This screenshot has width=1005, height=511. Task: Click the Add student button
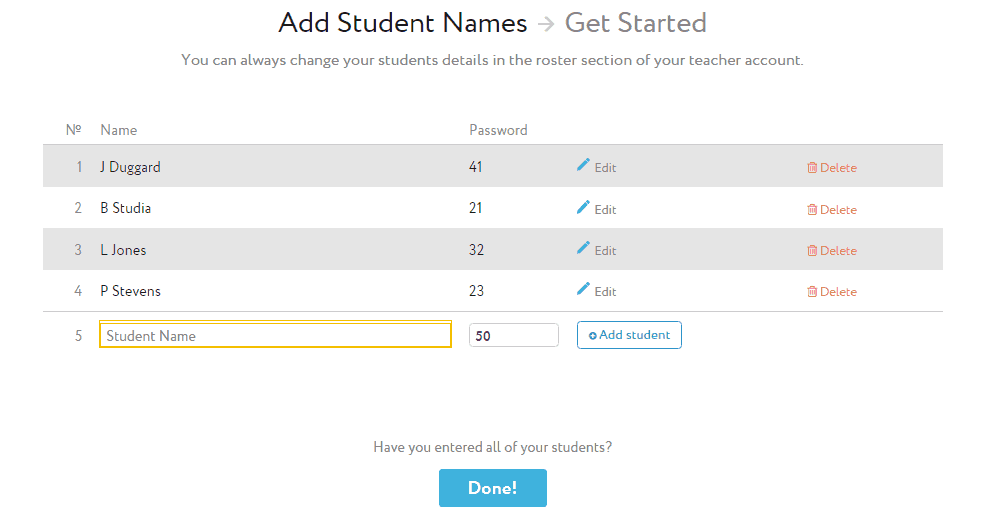tap(629, 335)
